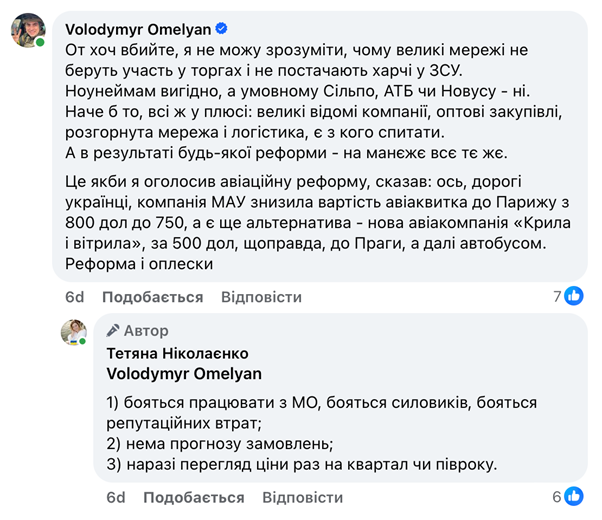Click the green online dot on reply avatar

(x=84, y=342)
